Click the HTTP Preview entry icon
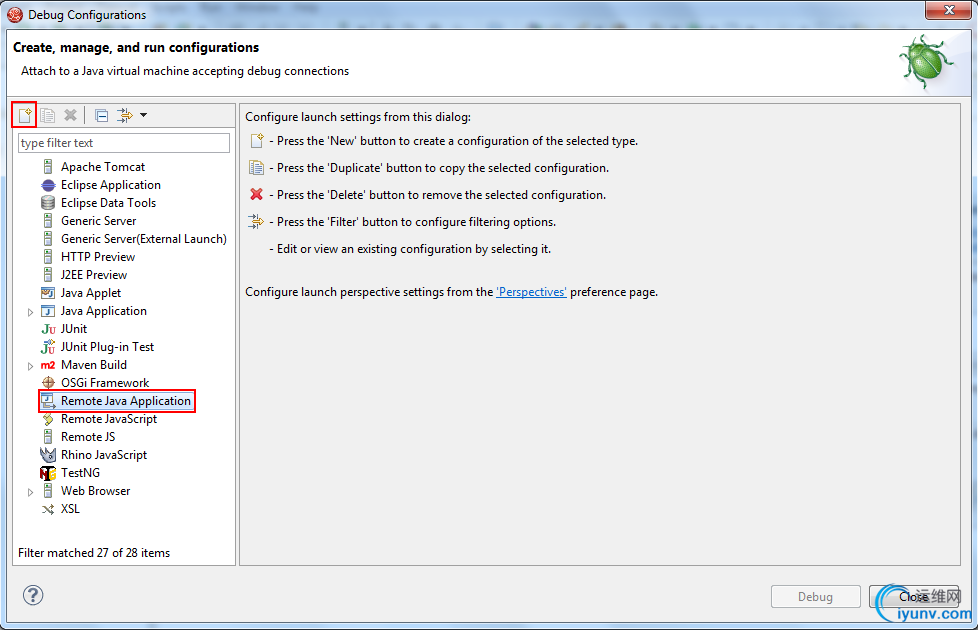 click(48, 257)
